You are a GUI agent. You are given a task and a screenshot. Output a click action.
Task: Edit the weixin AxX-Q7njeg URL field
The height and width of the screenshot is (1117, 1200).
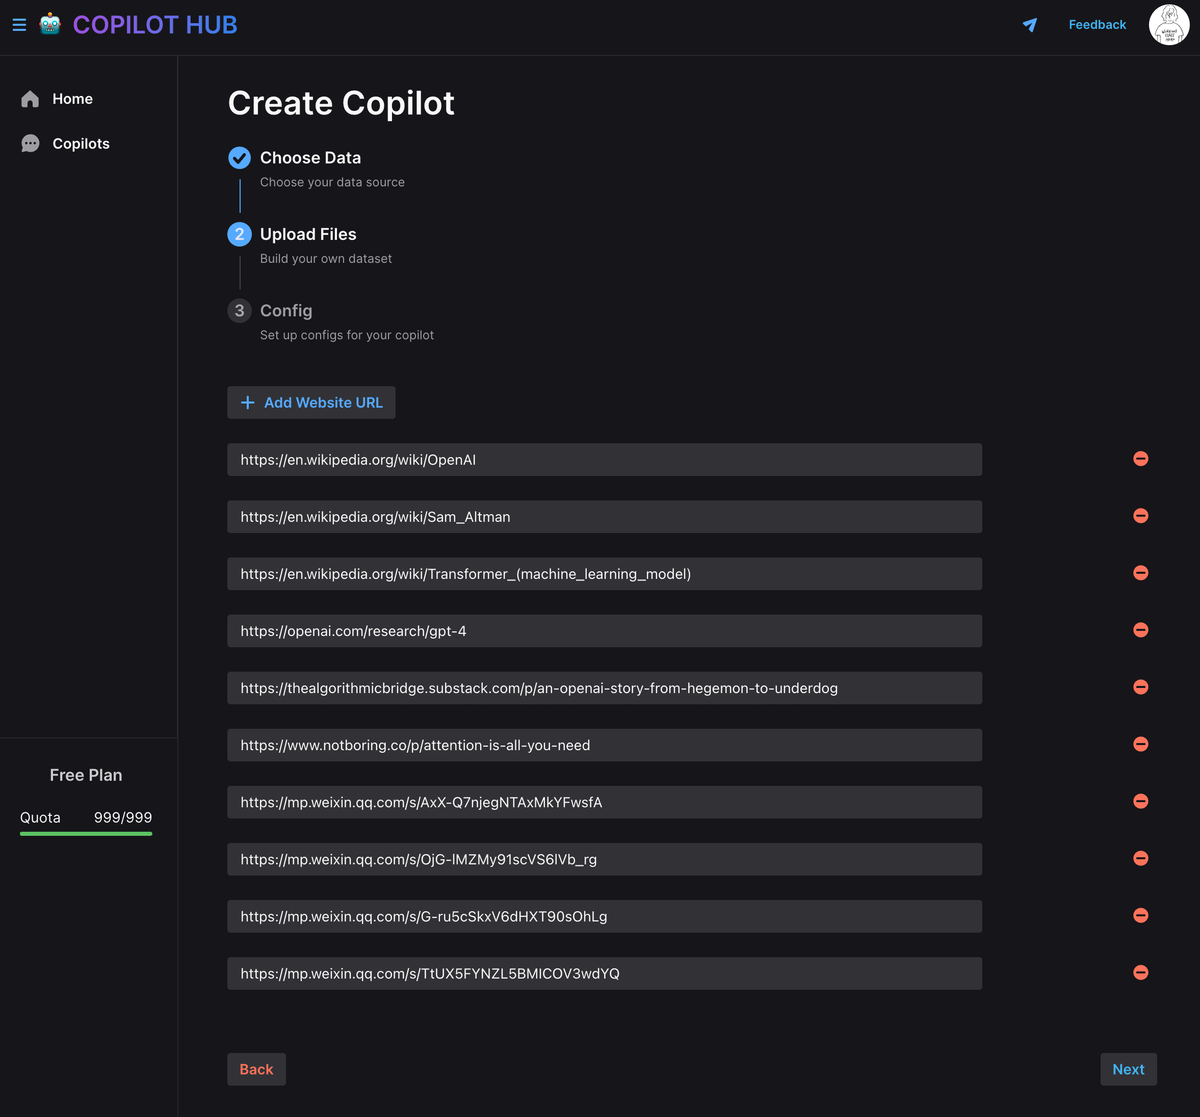pos(604,802)
